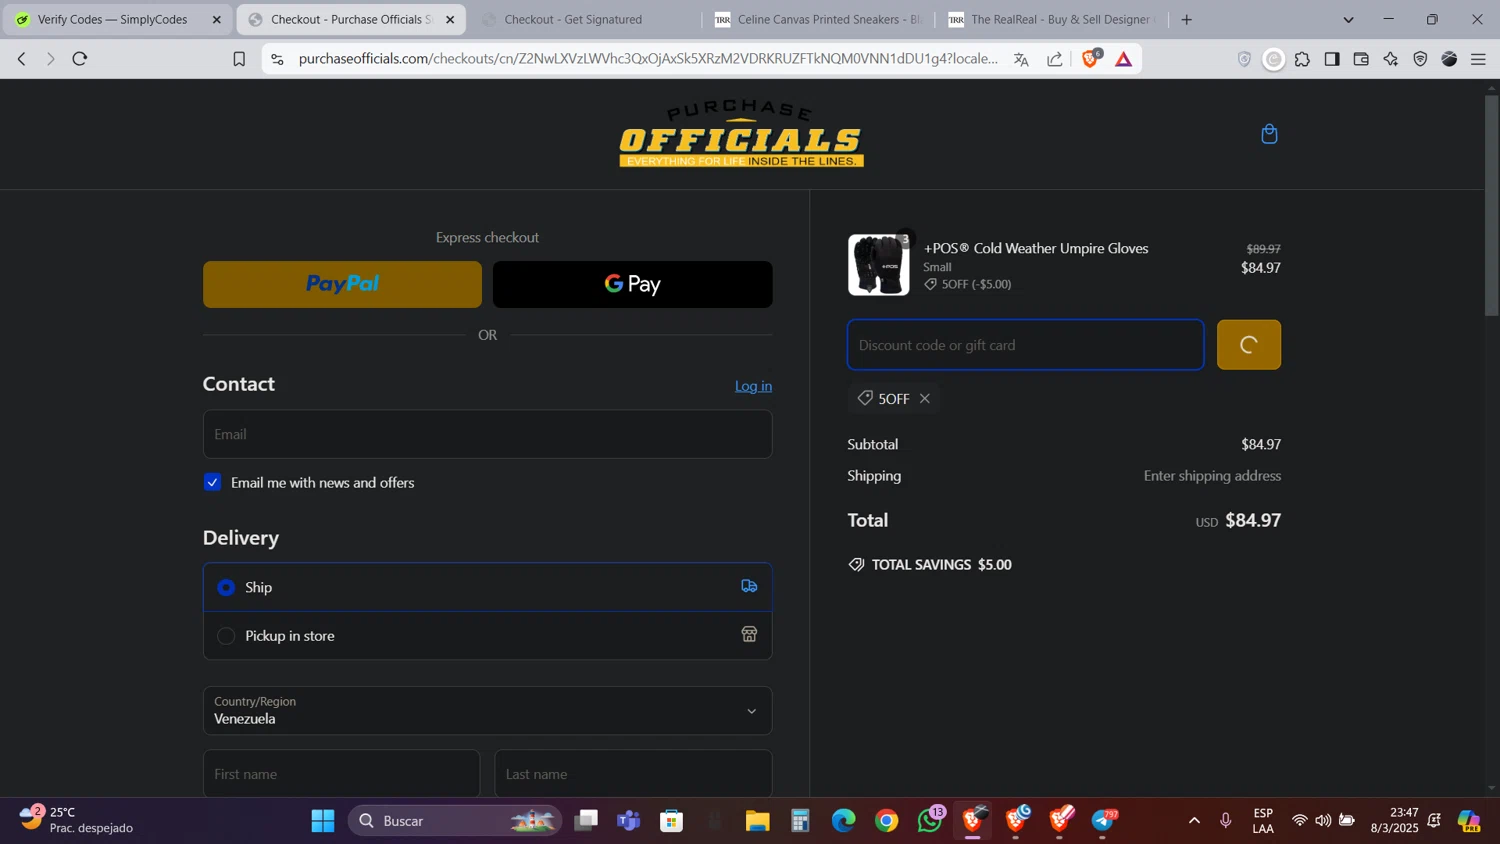Open the extensions puzzle icon
This screenshot has height=844, width=1500.
[x=1302, y=59]
